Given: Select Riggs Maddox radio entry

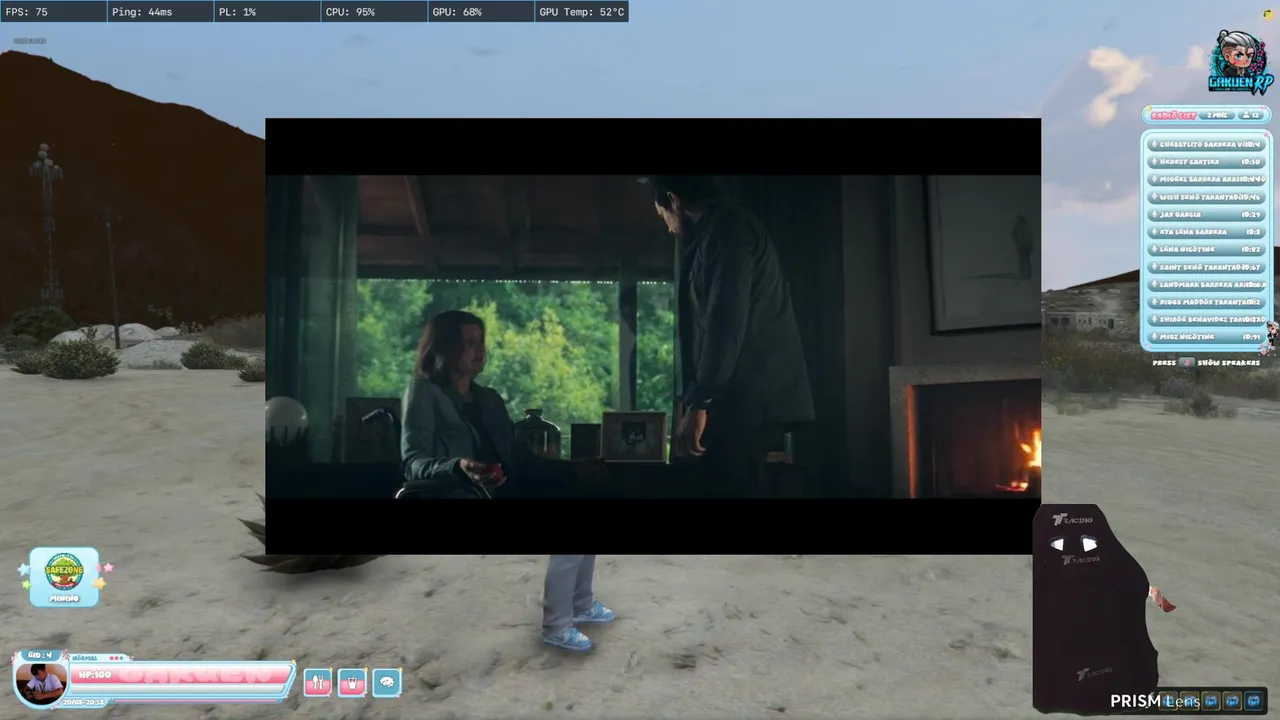Looking at the screenshot, I should 1207,302.
